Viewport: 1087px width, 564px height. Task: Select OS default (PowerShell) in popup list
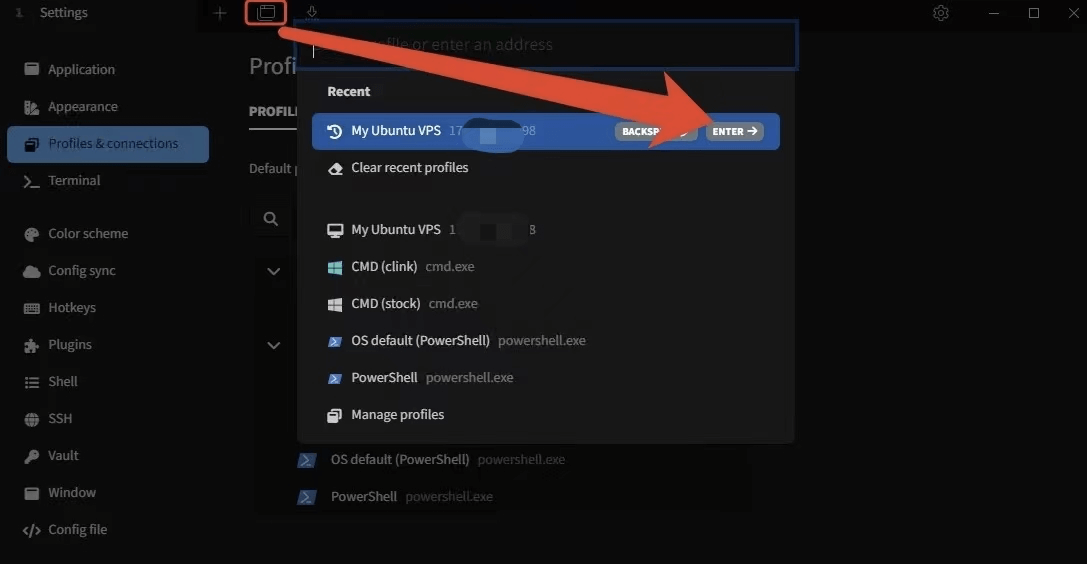pos(546,341)
